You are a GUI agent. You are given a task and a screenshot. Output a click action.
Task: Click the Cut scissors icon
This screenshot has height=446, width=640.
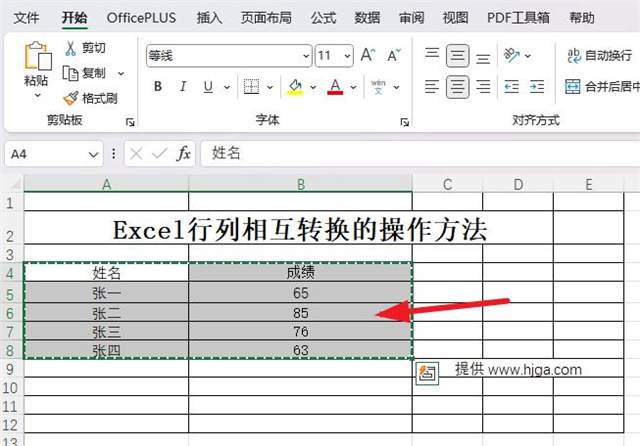click(70, 48)
